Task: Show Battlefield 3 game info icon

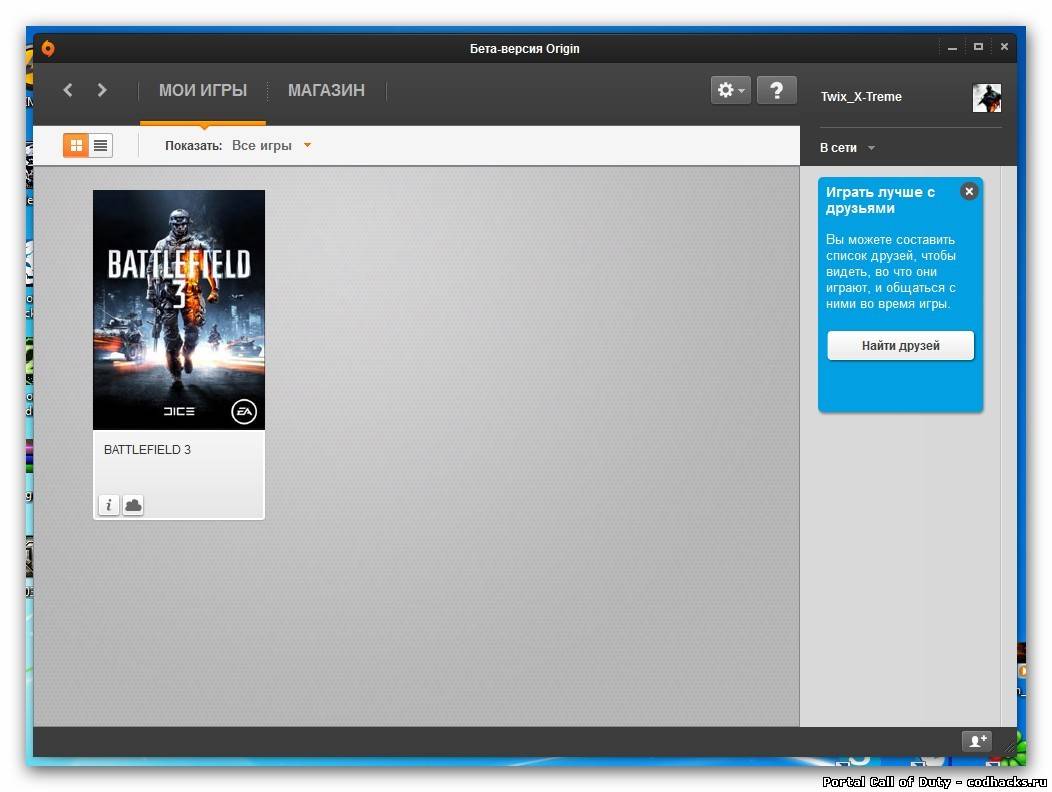Action: coord(109,505)
